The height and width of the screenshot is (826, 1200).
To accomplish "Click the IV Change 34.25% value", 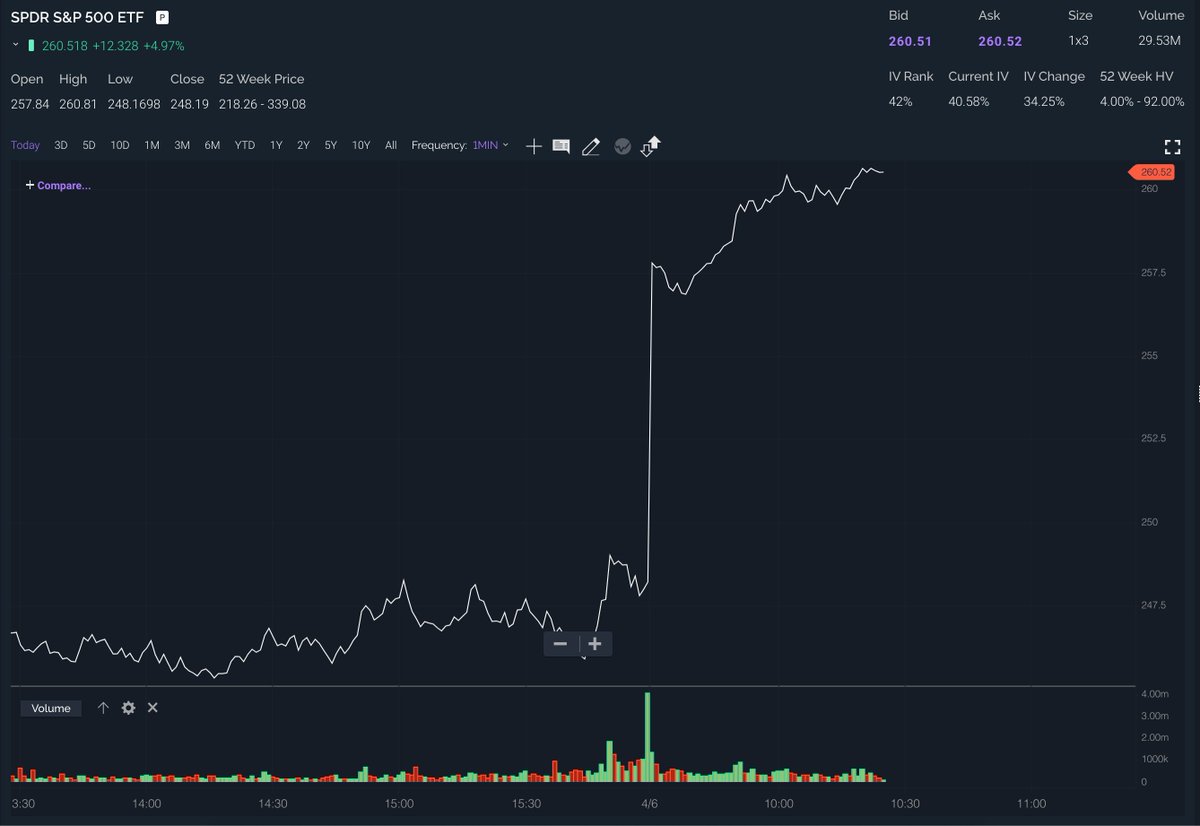I will coord(1045,101).
